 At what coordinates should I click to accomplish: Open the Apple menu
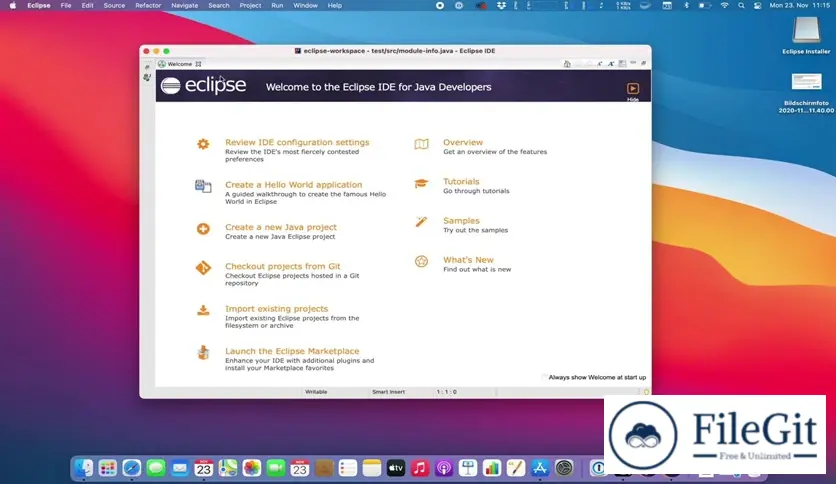click(x=13, y=5)
